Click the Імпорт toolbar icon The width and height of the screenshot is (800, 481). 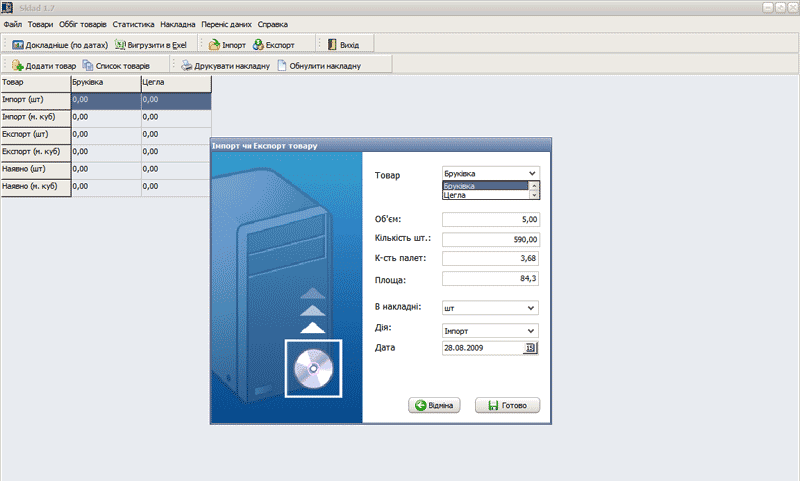(x=214, y=45)
